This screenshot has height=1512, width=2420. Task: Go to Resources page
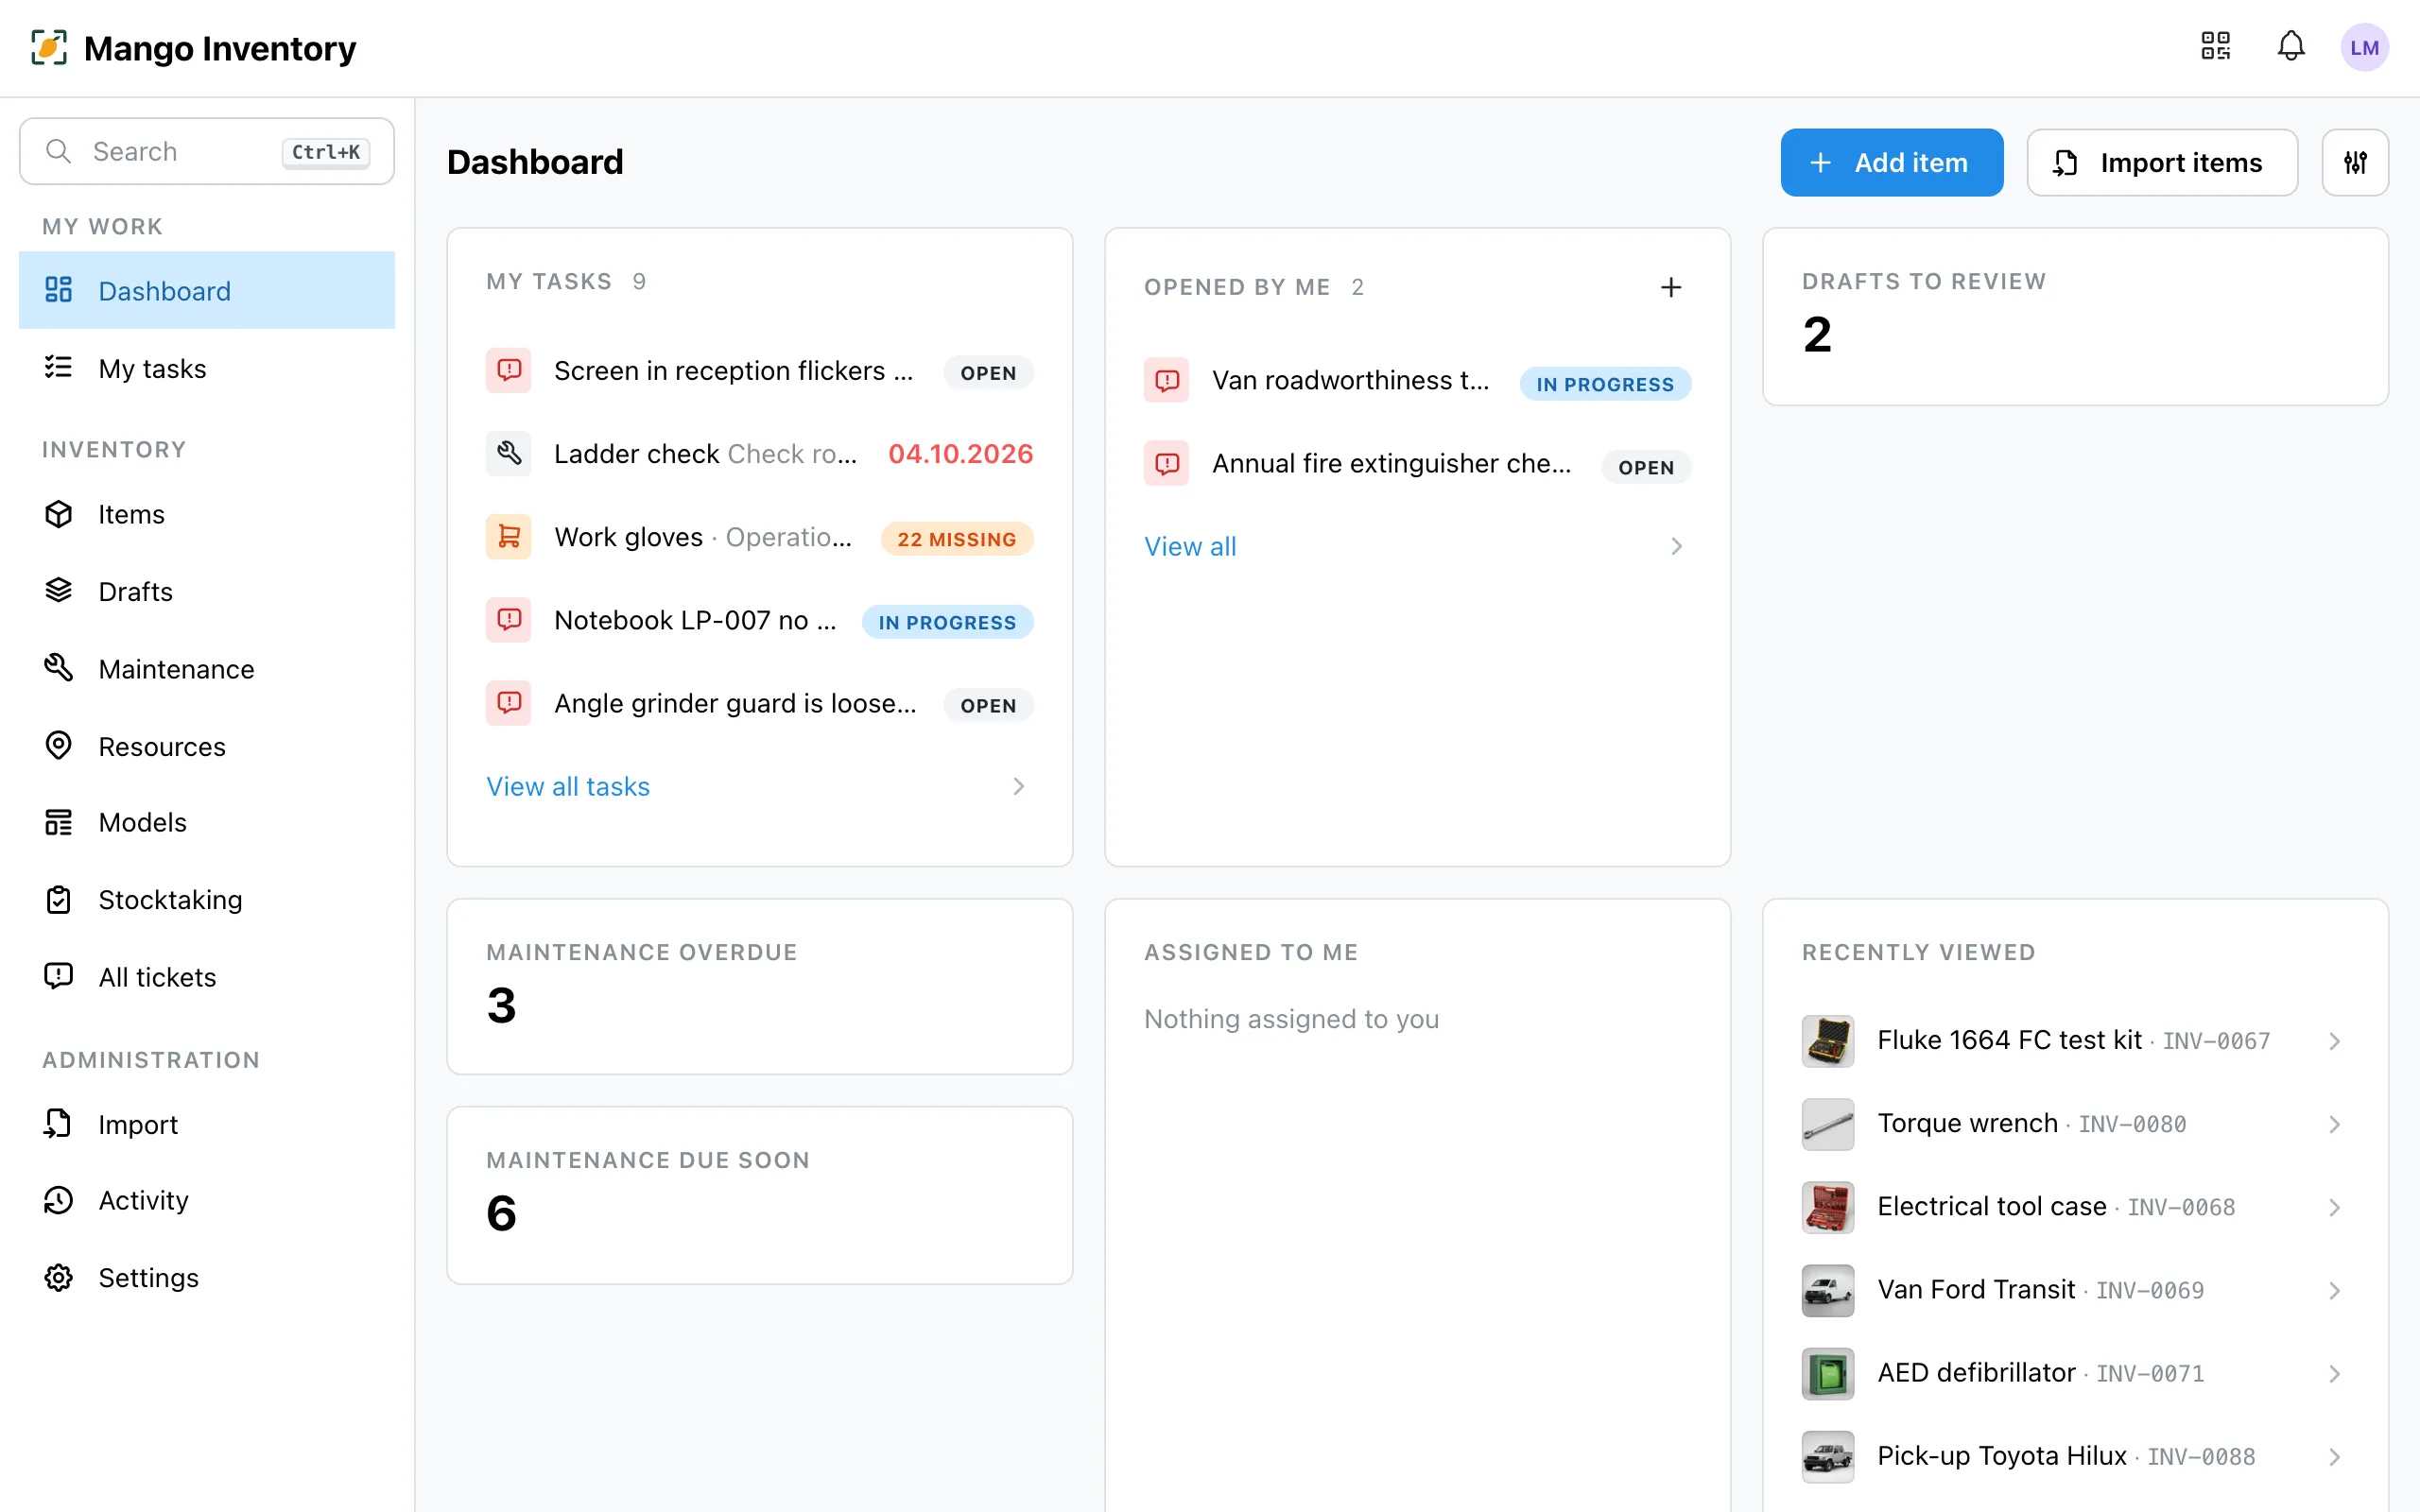pos(207,746)
